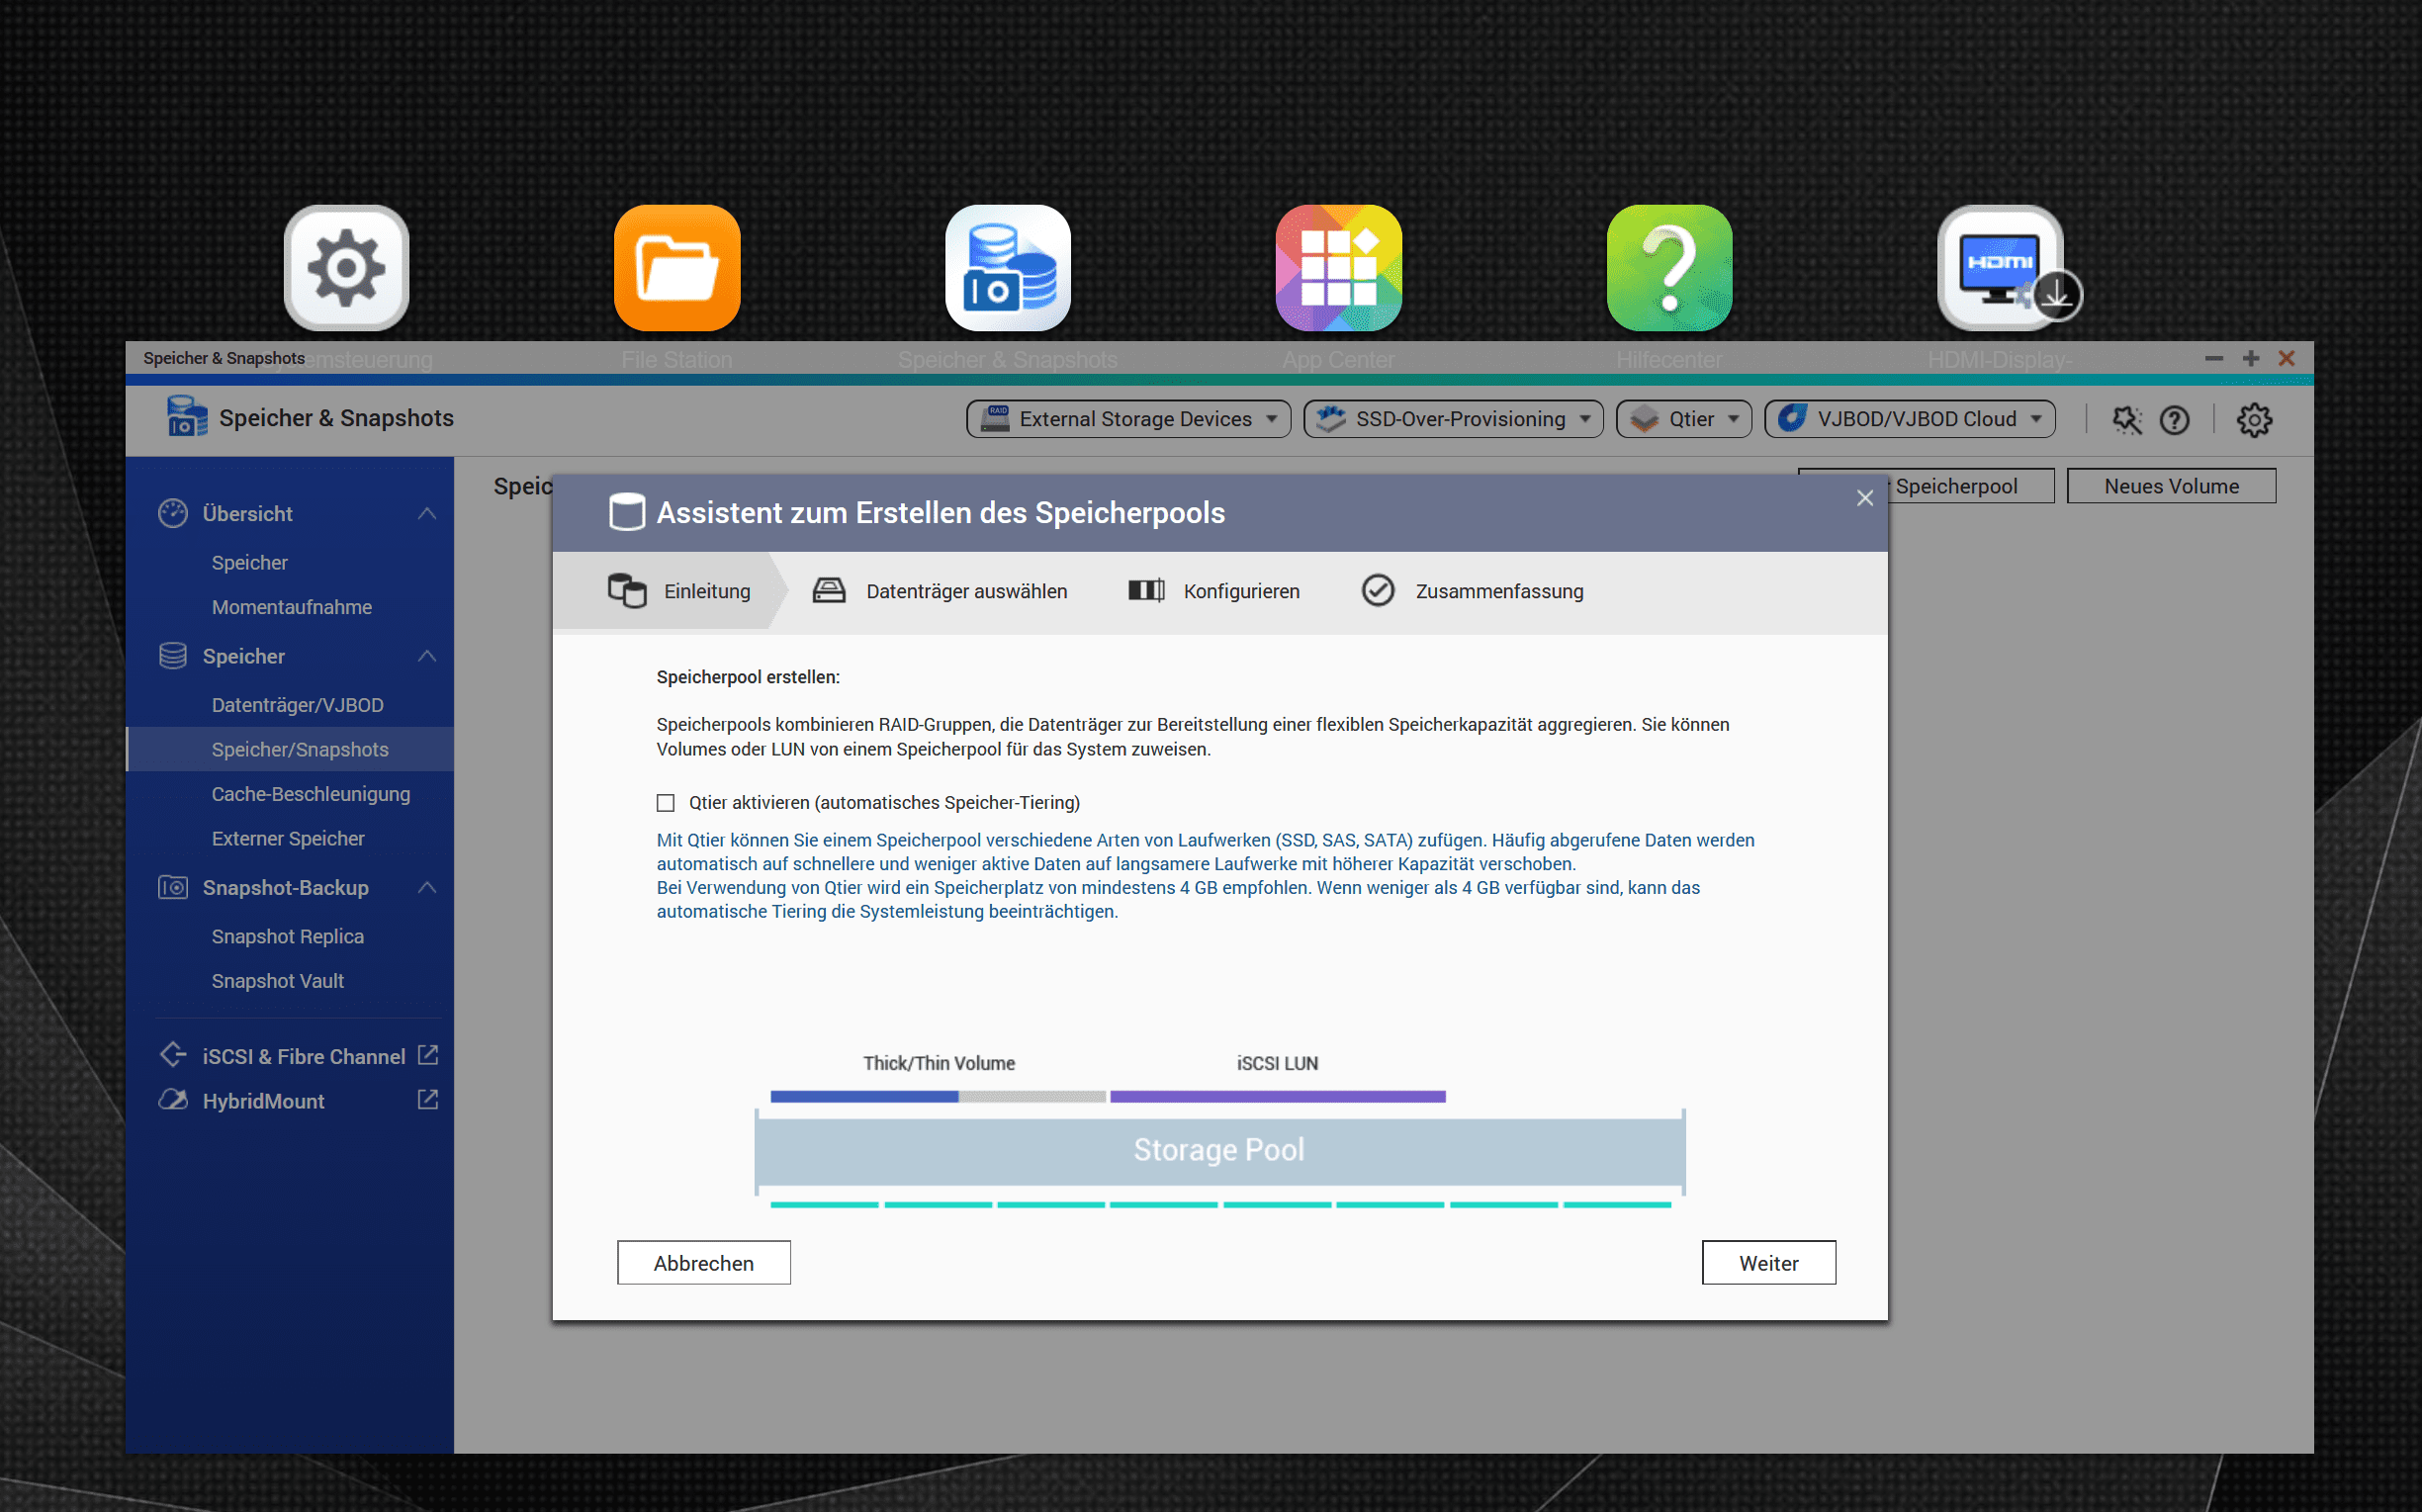Open the Qtier dropdown
Screen dimensions: 2422x1512
click(x=1684, y=419)
